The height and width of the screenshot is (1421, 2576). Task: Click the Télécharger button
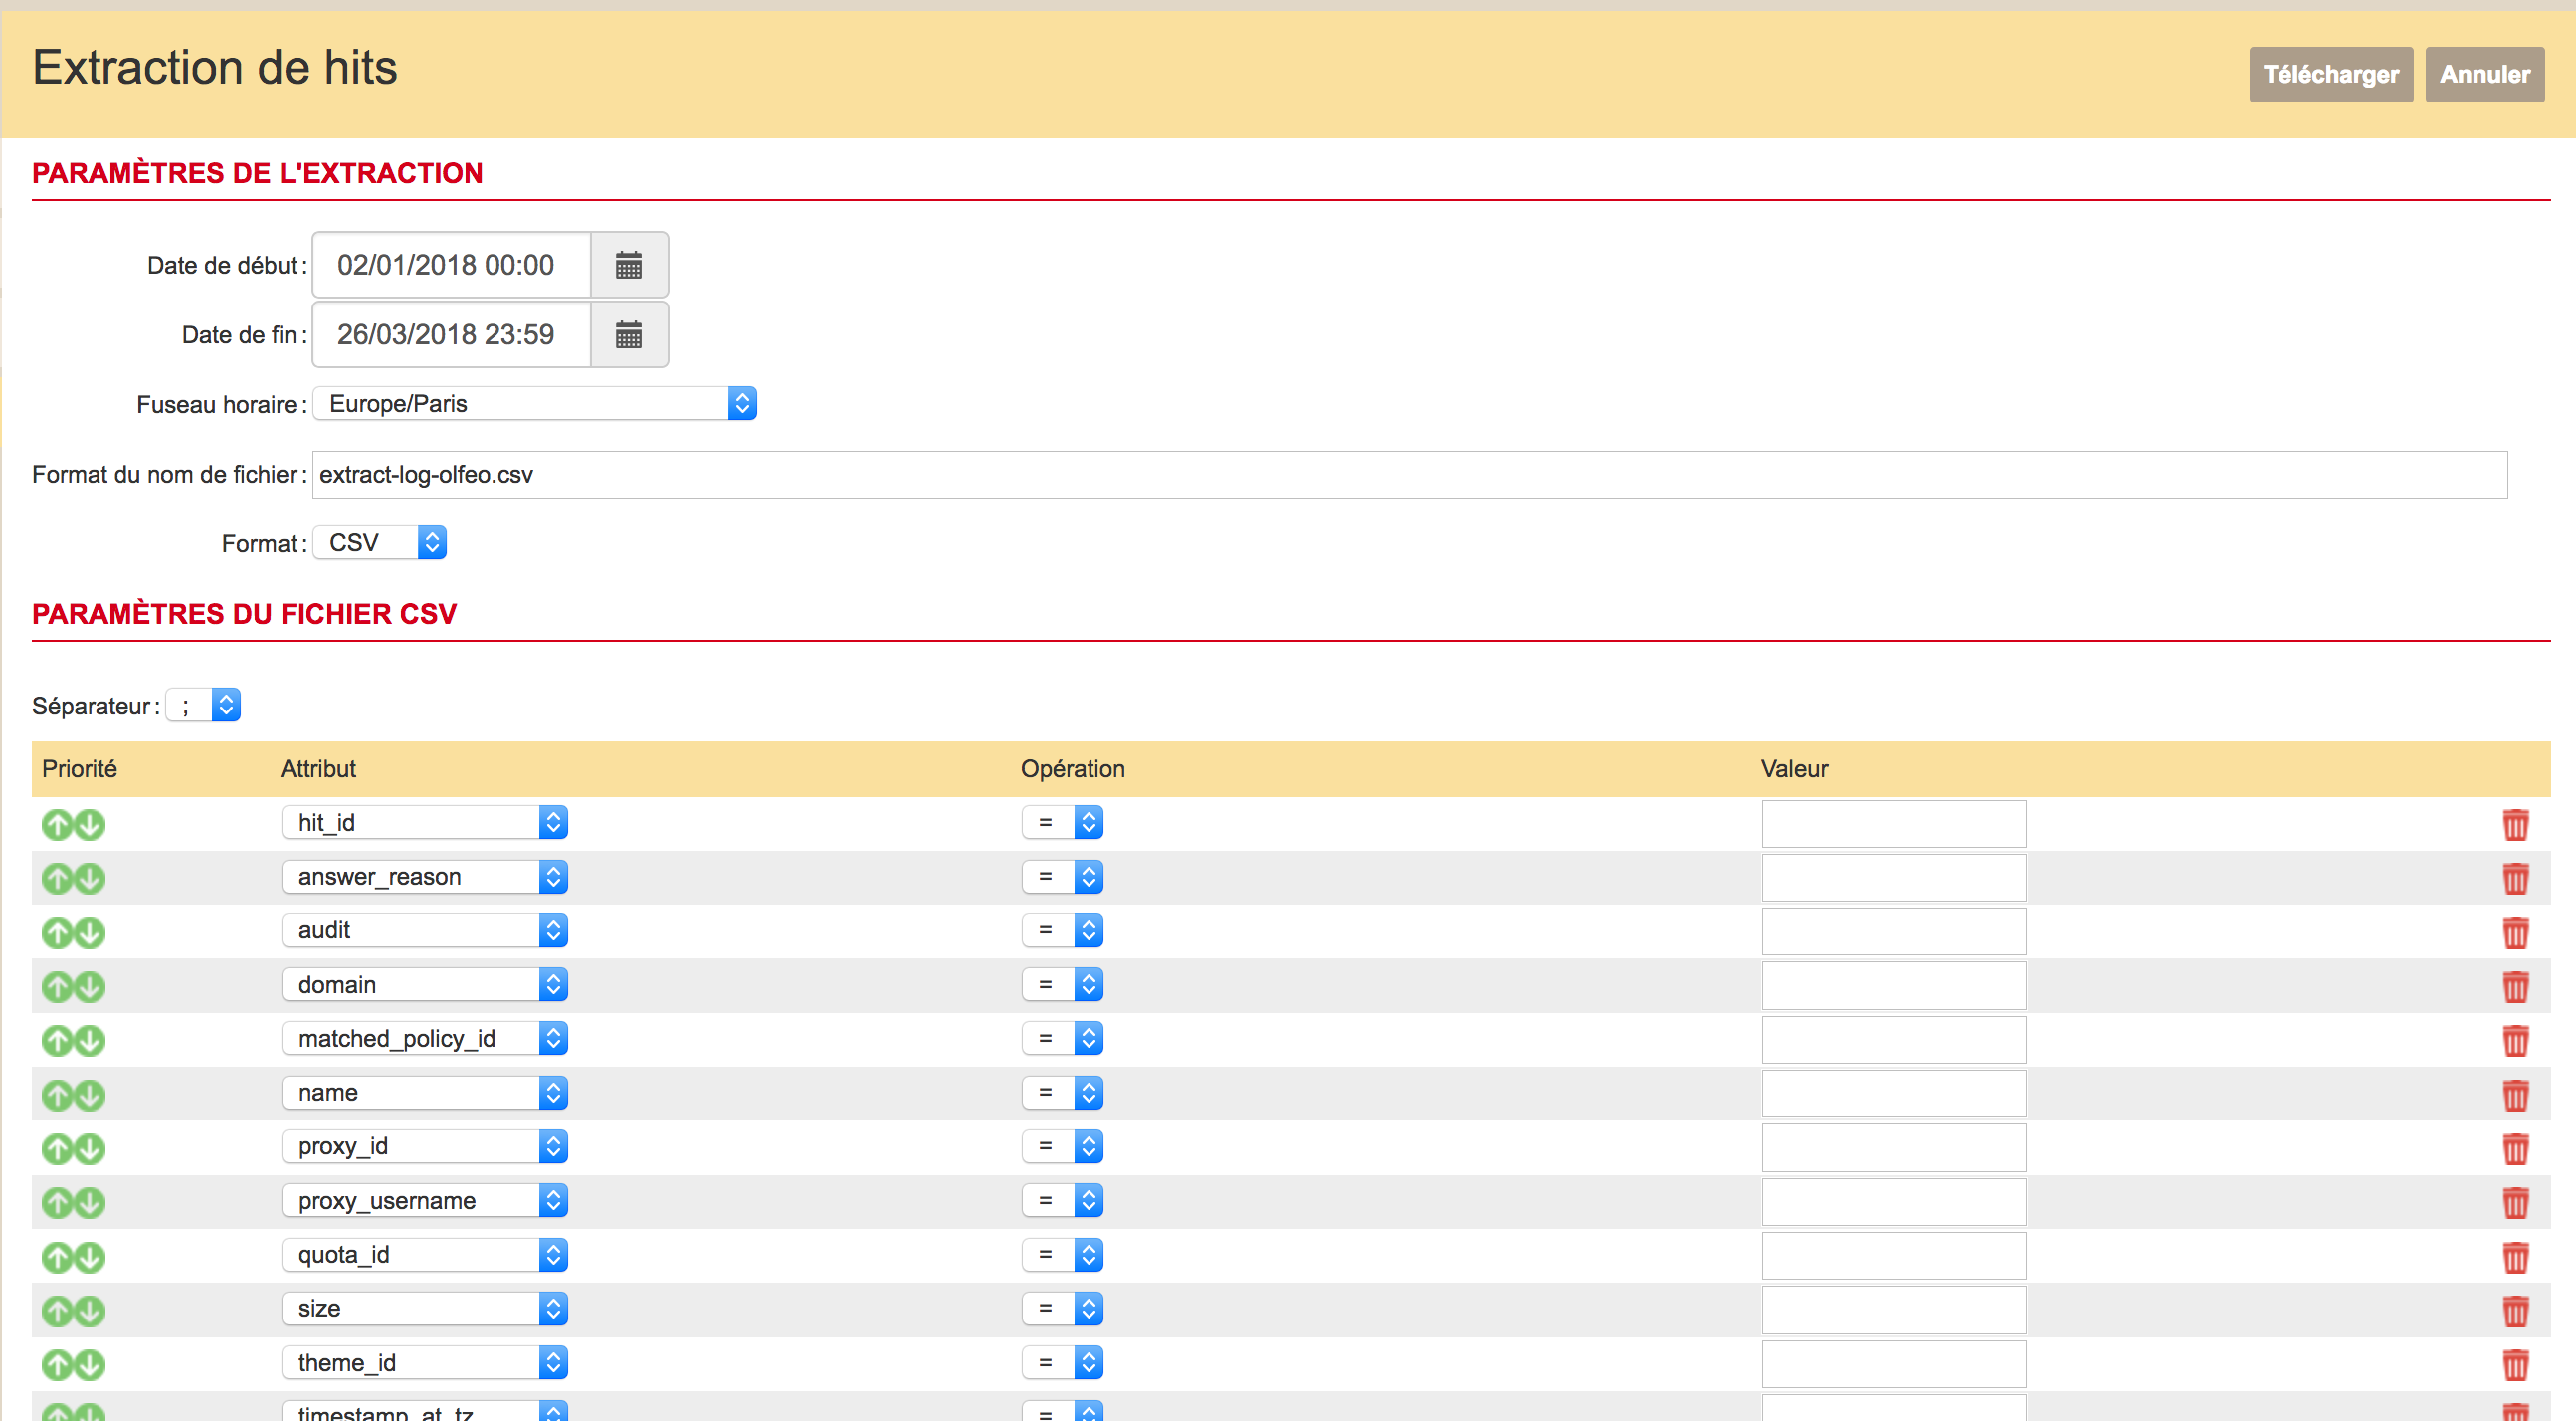click(x=2330, y=75)
